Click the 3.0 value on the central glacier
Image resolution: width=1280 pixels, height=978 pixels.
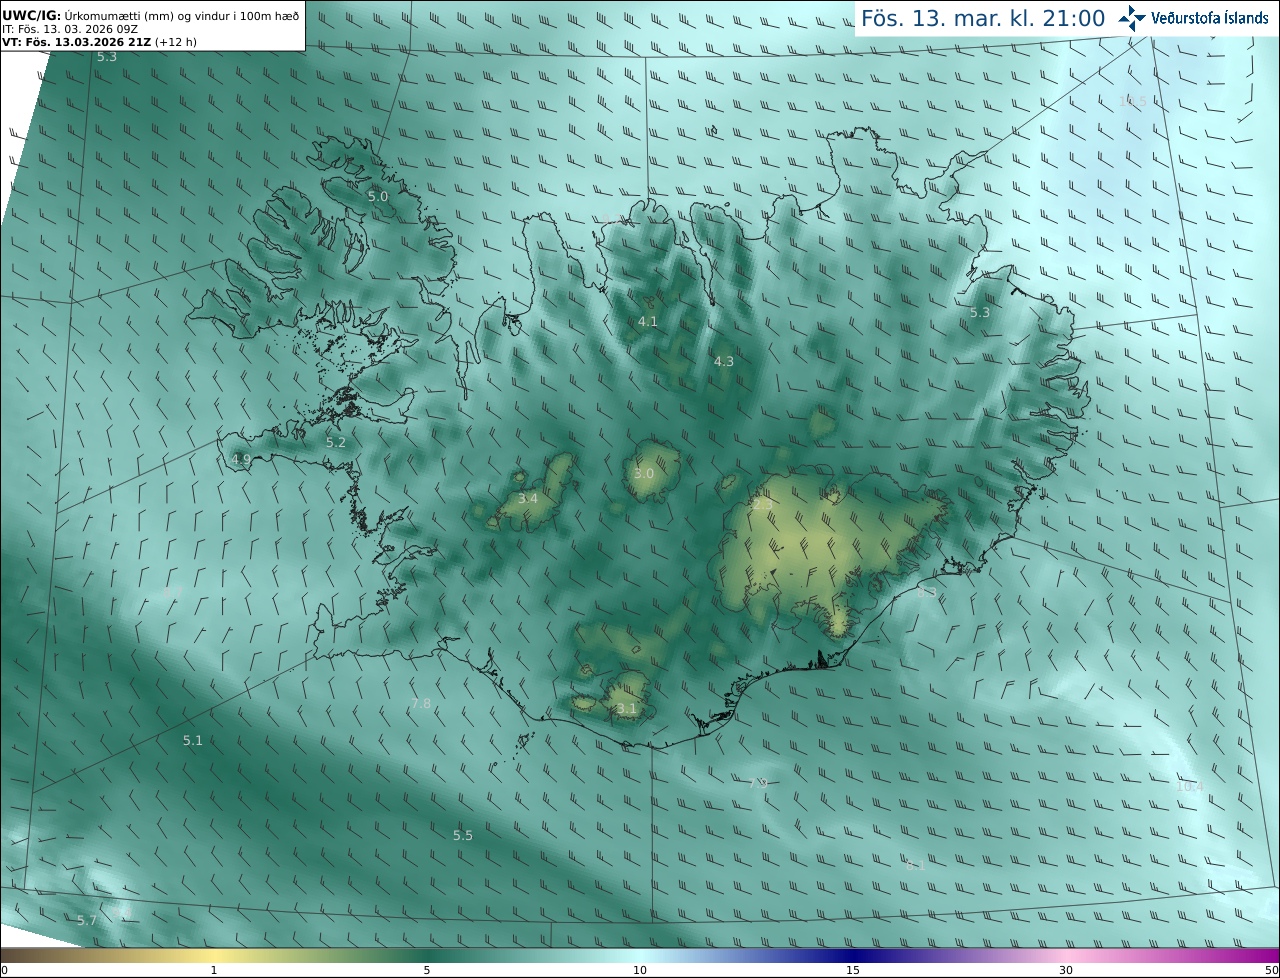point(644,474)
